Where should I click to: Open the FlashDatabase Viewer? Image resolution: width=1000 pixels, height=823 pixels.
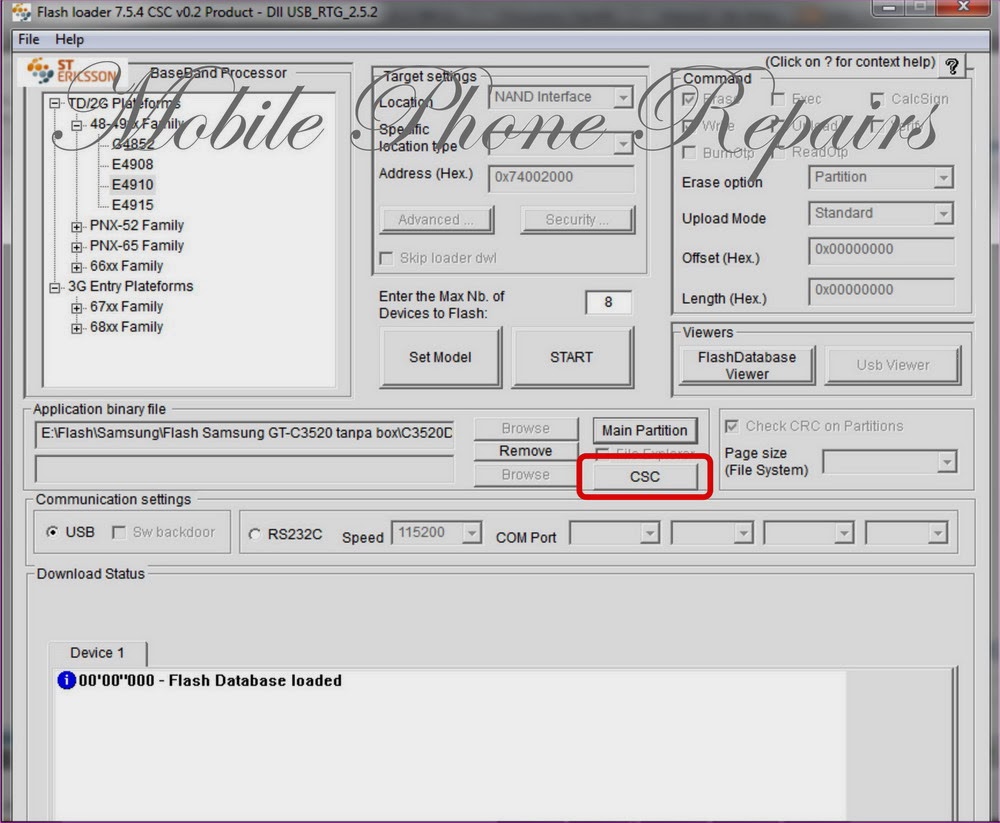tap(747, 366)
